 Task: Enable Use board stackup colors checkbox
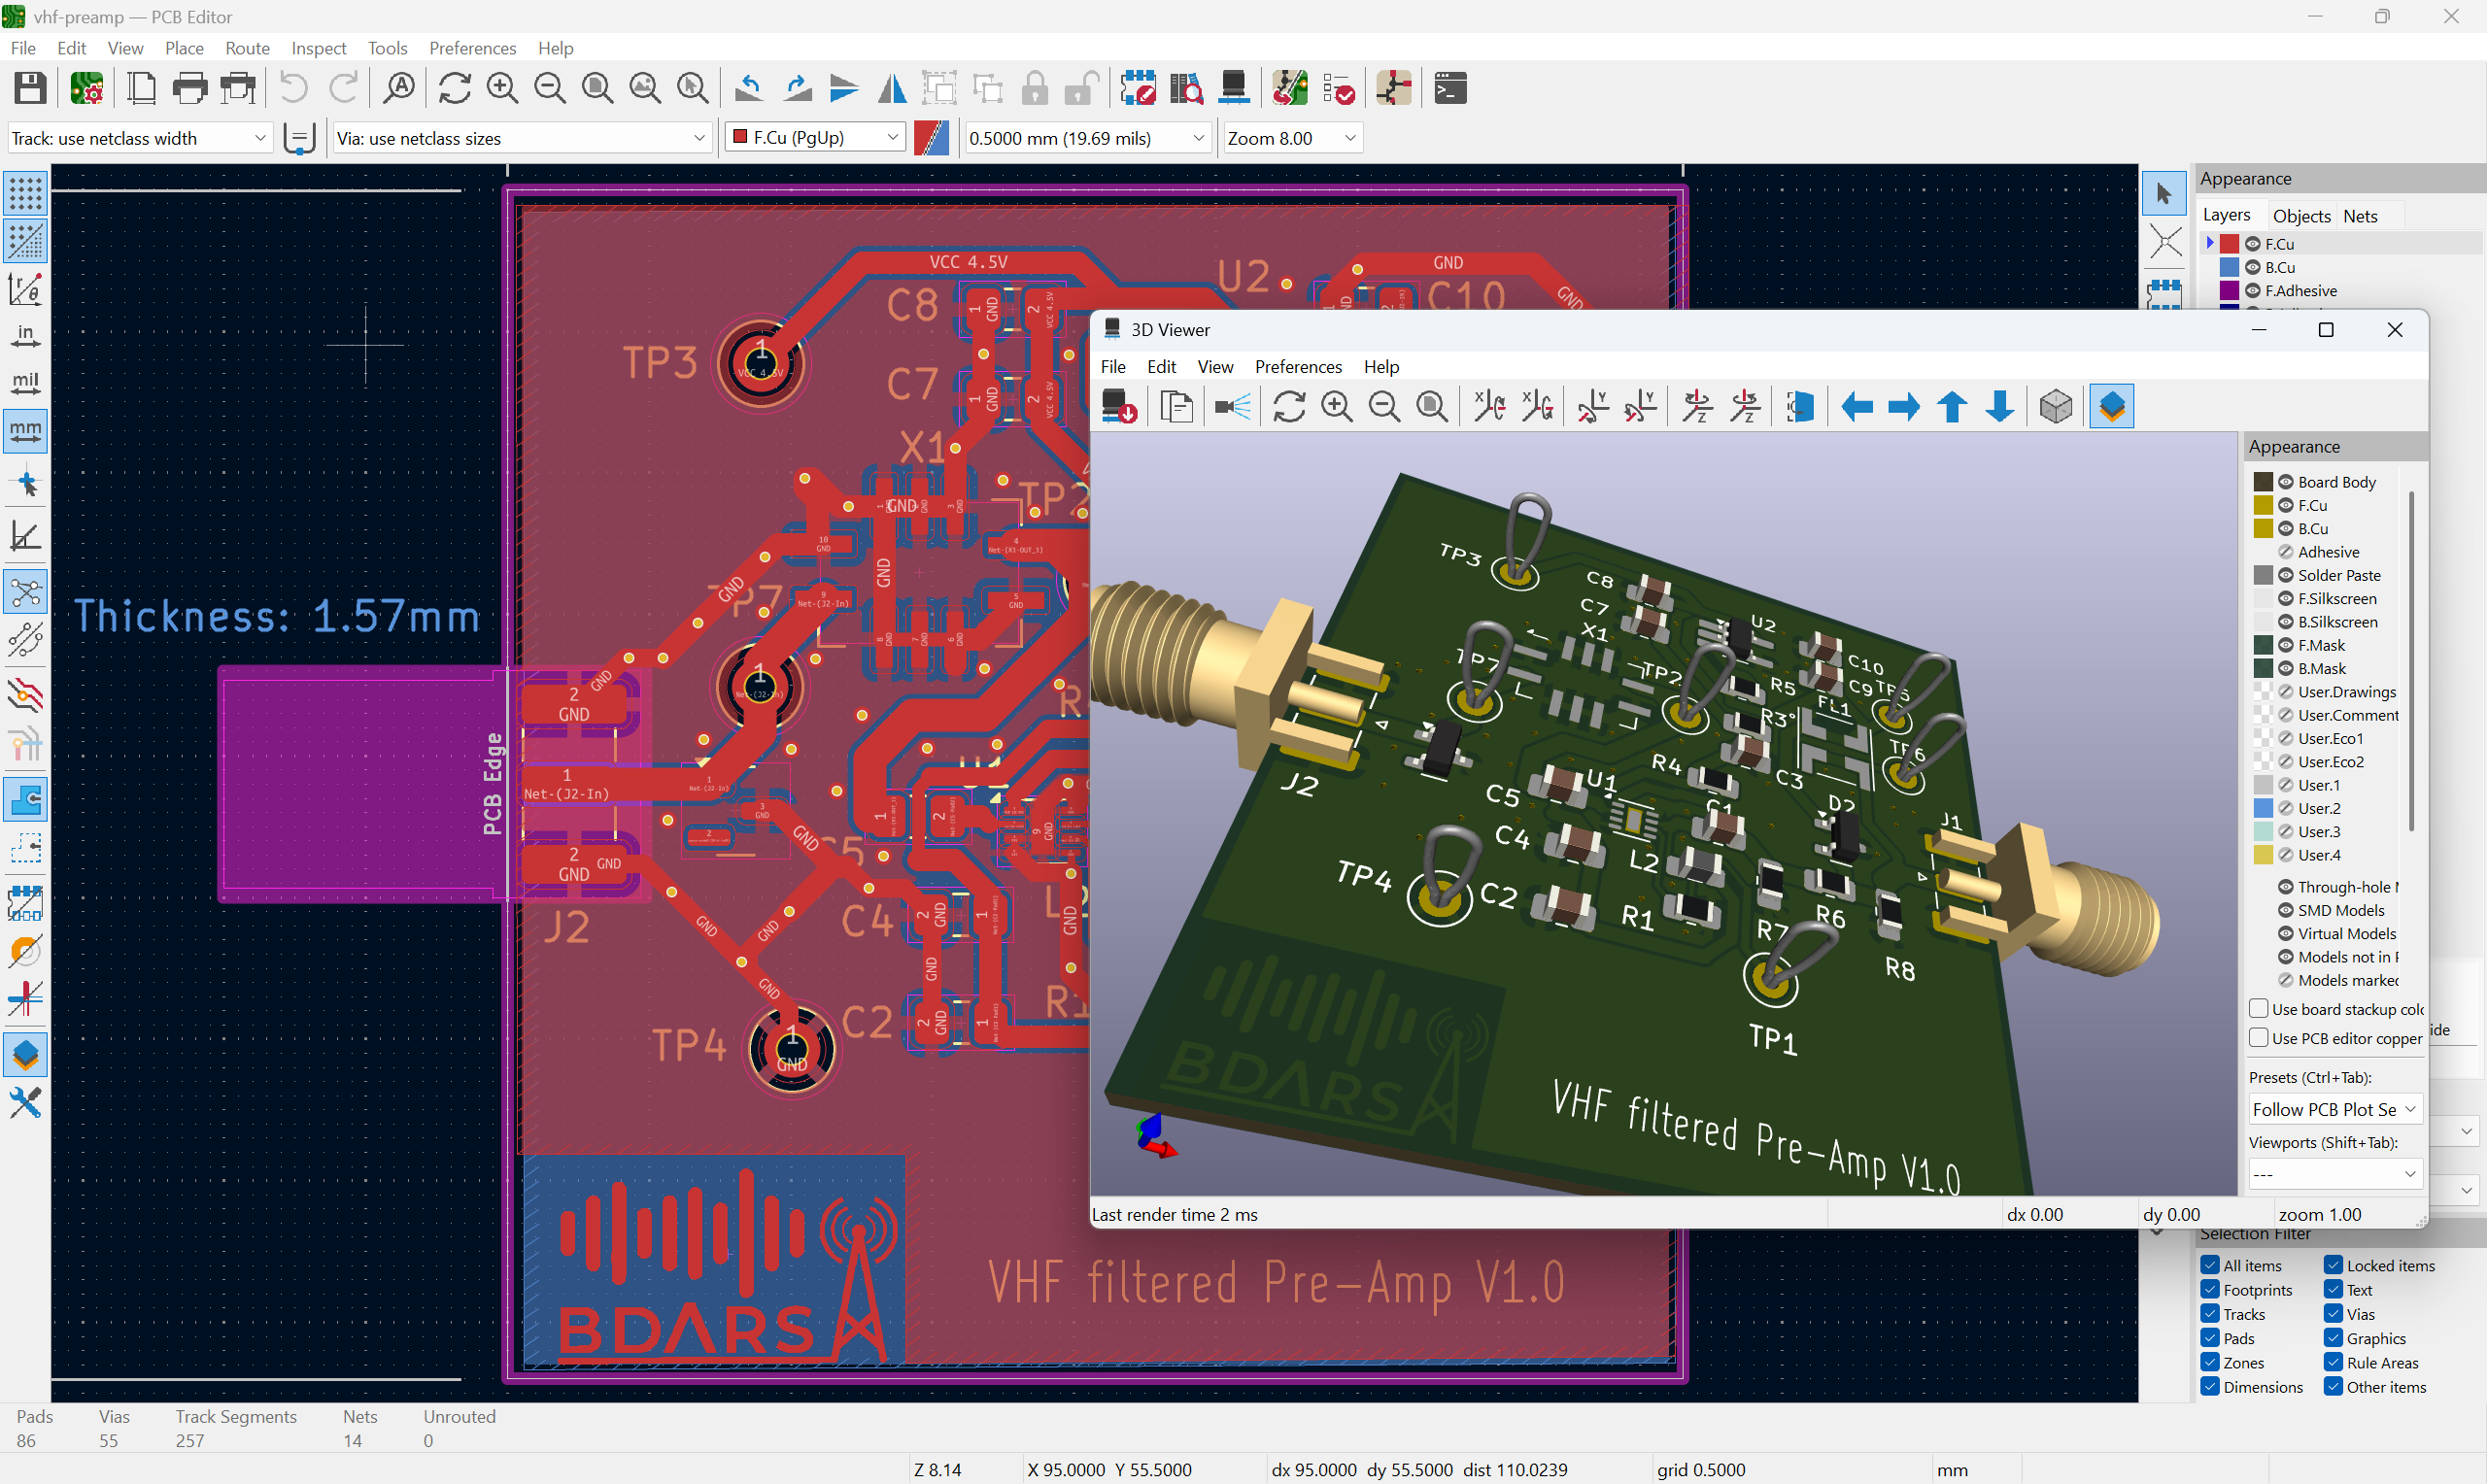[2258, 1008]
